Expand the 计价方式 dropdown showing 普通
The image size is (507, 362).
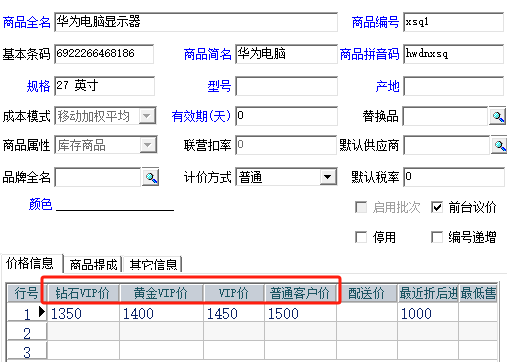point(328,177)
